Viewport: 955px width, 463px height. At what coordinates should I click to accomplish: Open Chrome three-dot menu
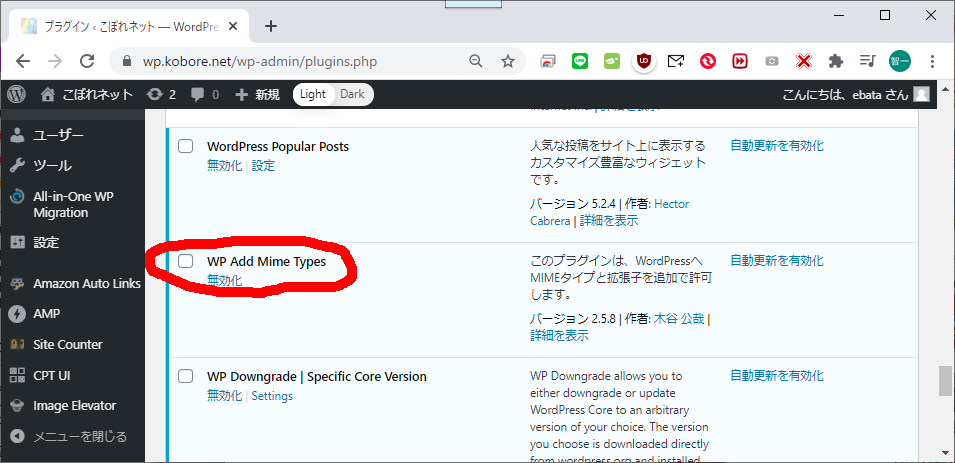point(933,61)
